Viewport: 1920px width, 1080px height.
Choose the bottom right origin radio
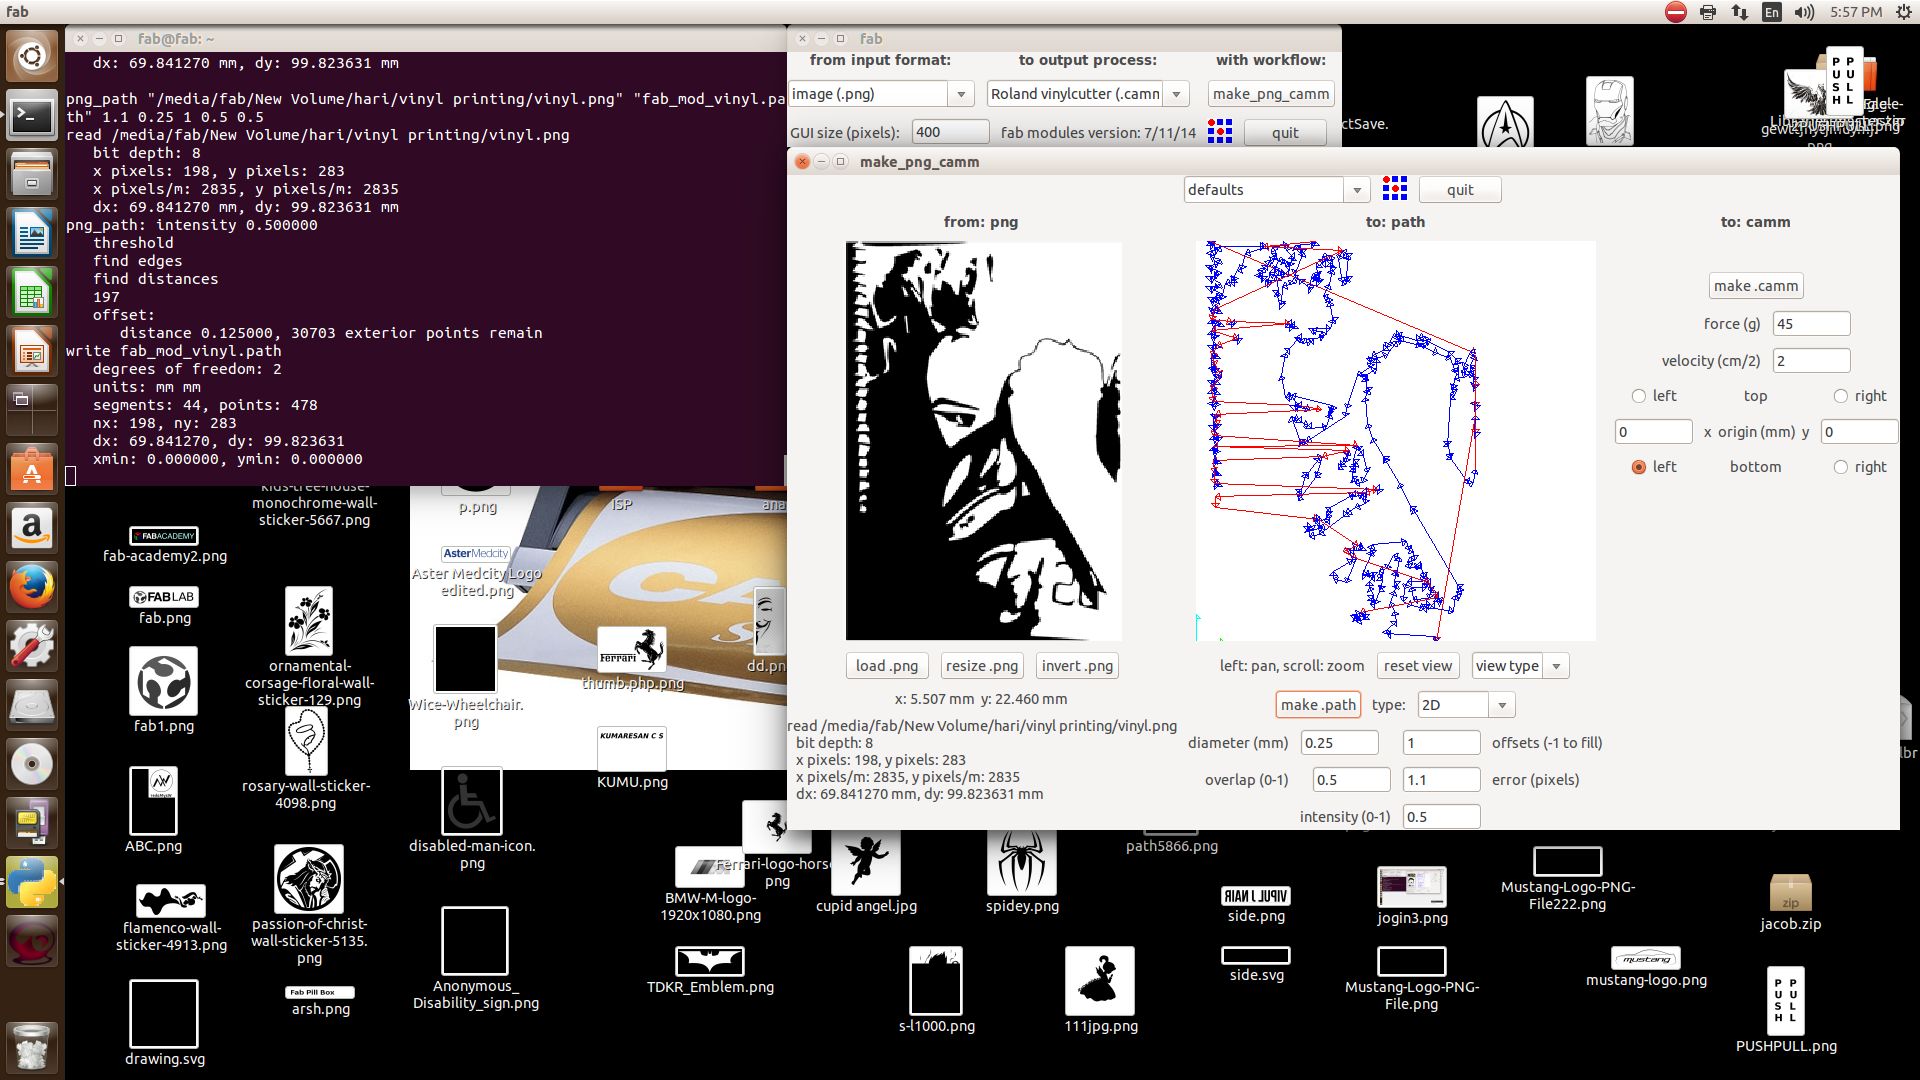tap(1840, 467)
